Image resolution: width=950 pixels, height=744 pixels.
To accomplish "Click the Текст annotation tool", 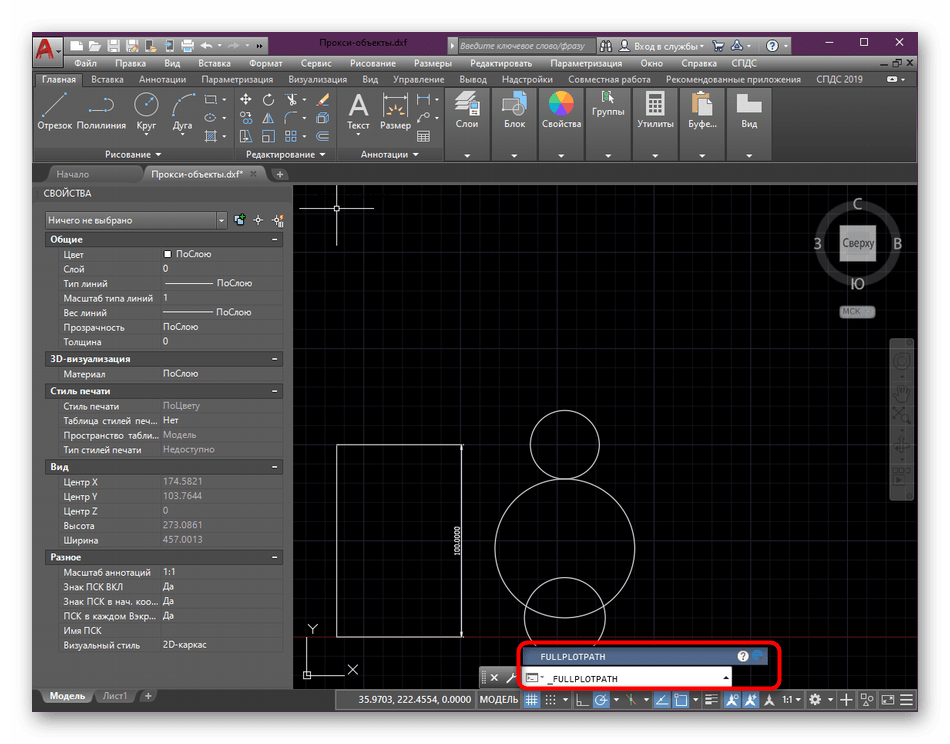I will (x=358, y=108).
